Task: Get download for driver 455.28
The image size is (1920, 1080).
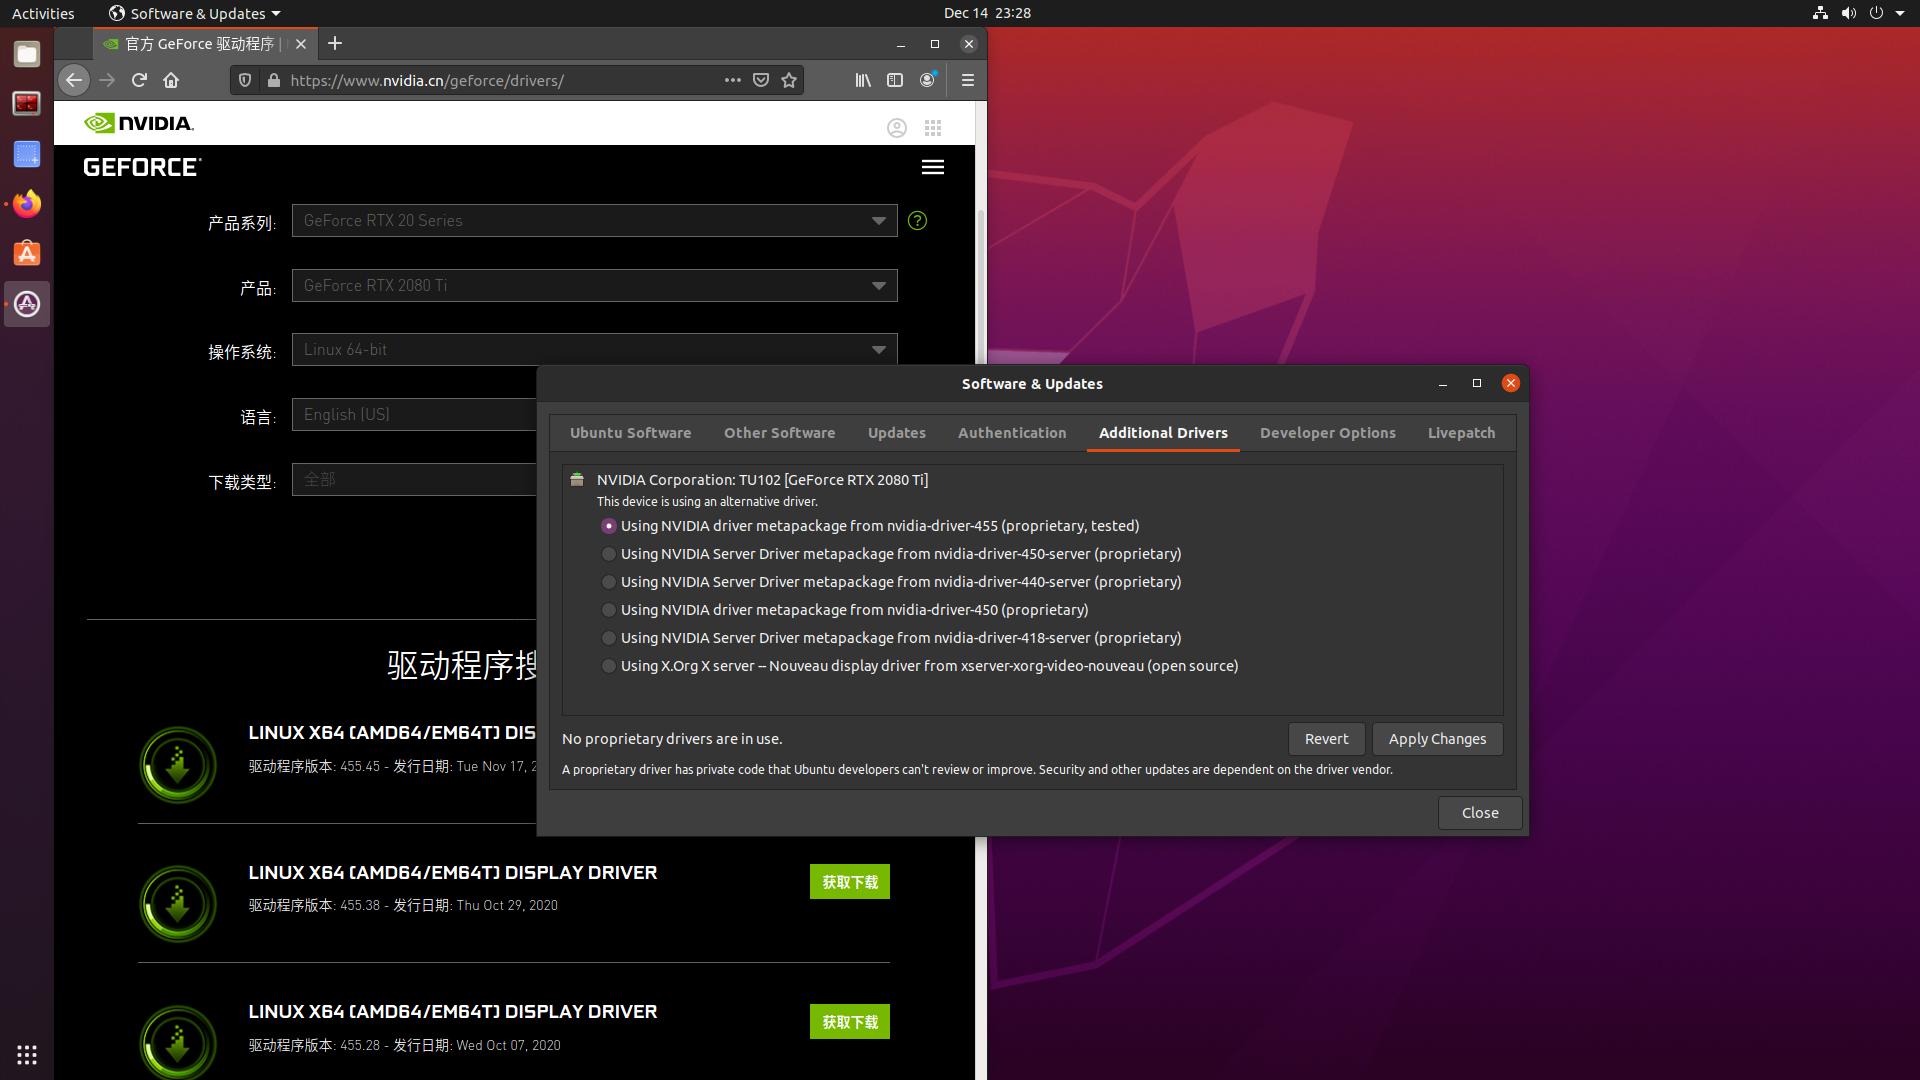Action: point(849,1022)
